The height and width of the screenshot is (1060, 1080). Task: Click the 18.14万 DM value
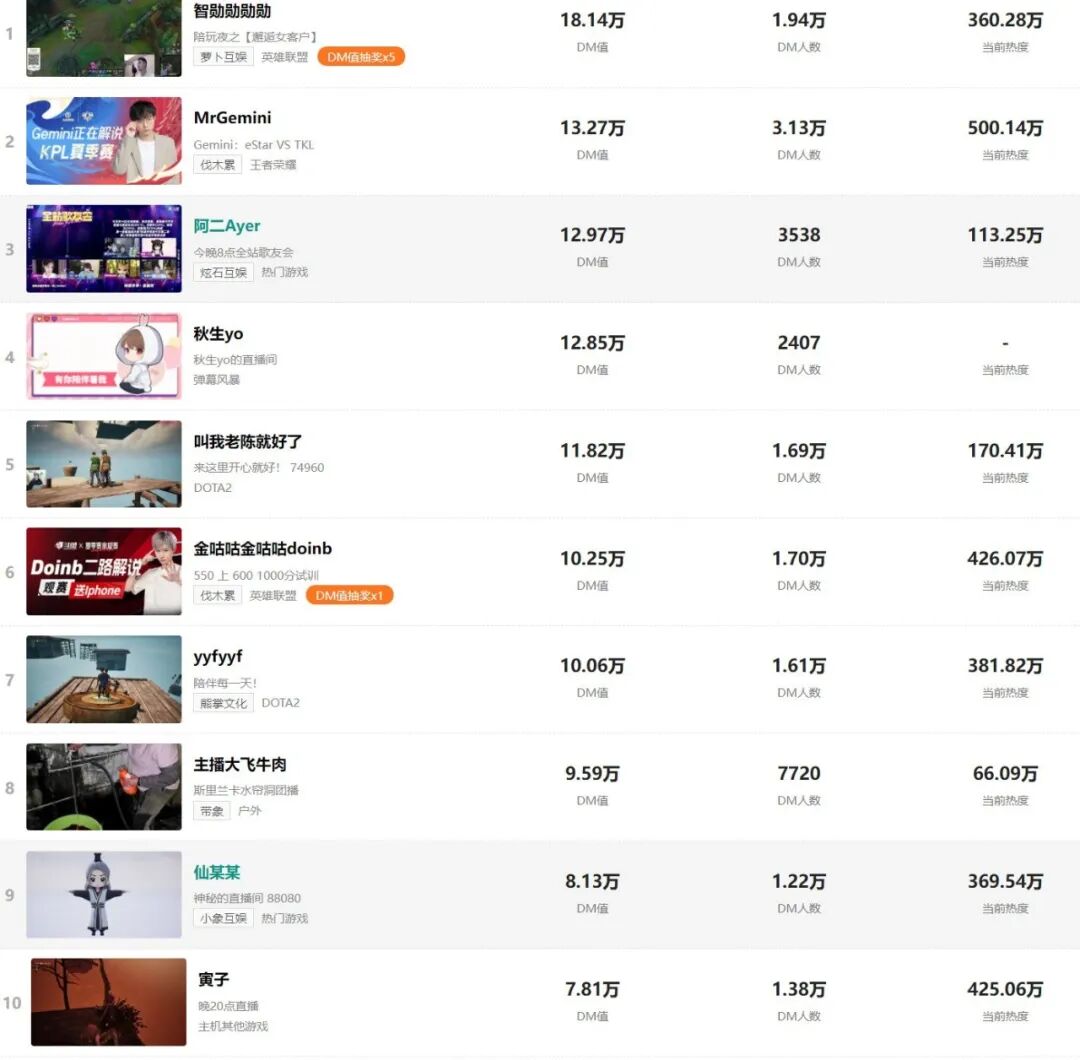pos(592,20)
